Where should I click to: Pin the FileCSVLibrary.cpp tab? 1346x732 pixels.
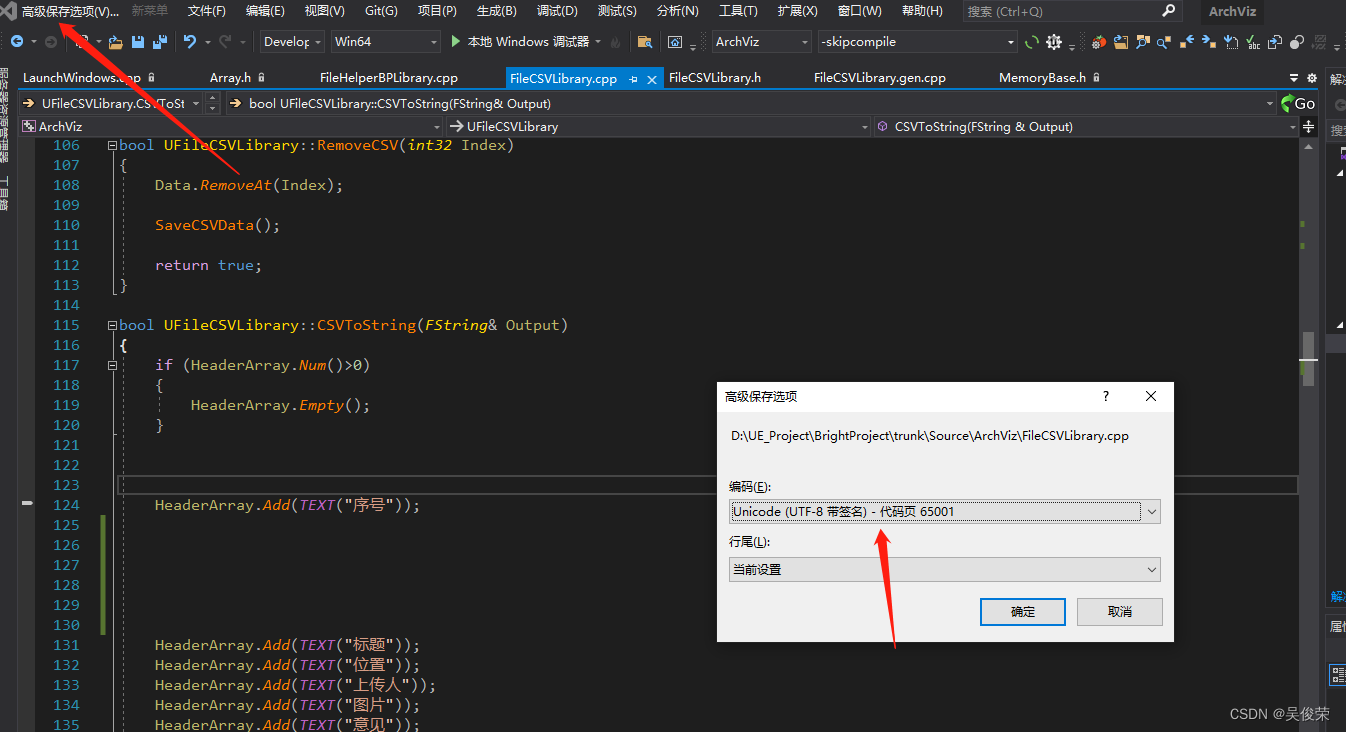[634, 78]
